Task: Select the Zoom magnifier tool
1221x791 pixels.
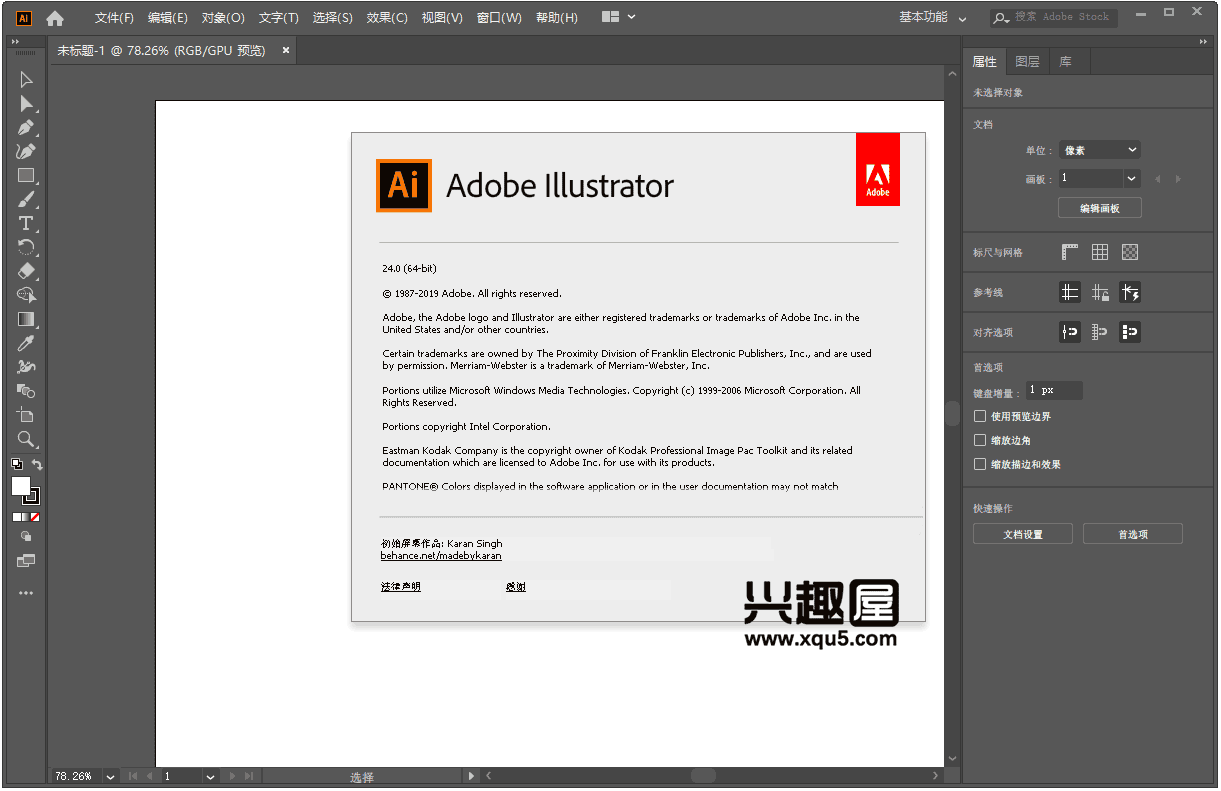Action: click(26, 439)
